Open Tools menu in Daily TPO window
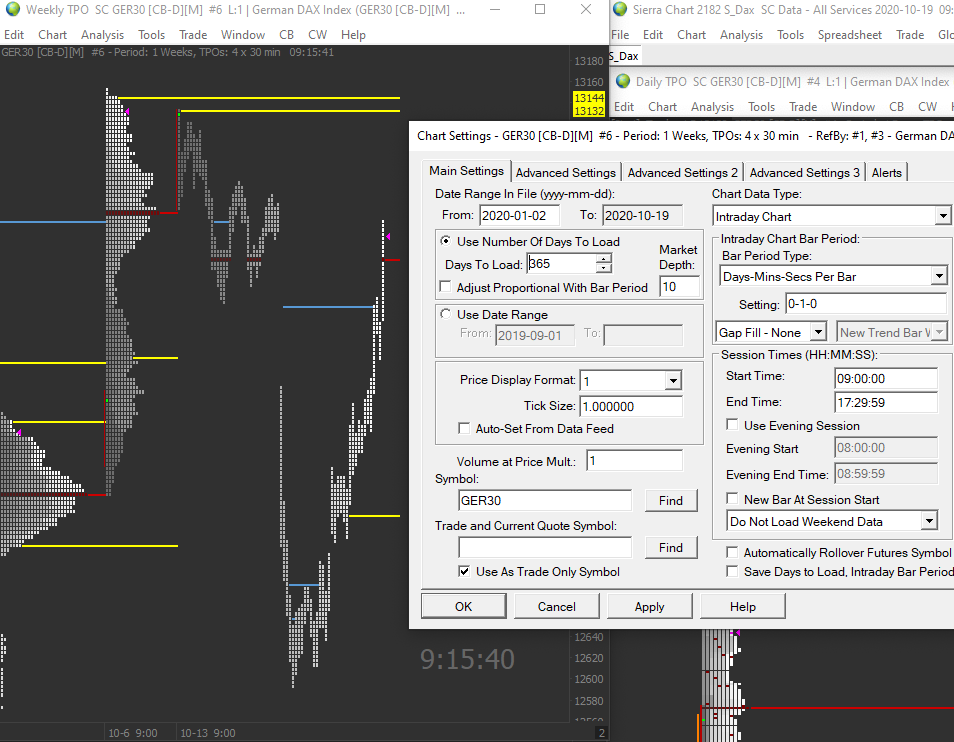954x742 pixels. (x=761, y=107)
